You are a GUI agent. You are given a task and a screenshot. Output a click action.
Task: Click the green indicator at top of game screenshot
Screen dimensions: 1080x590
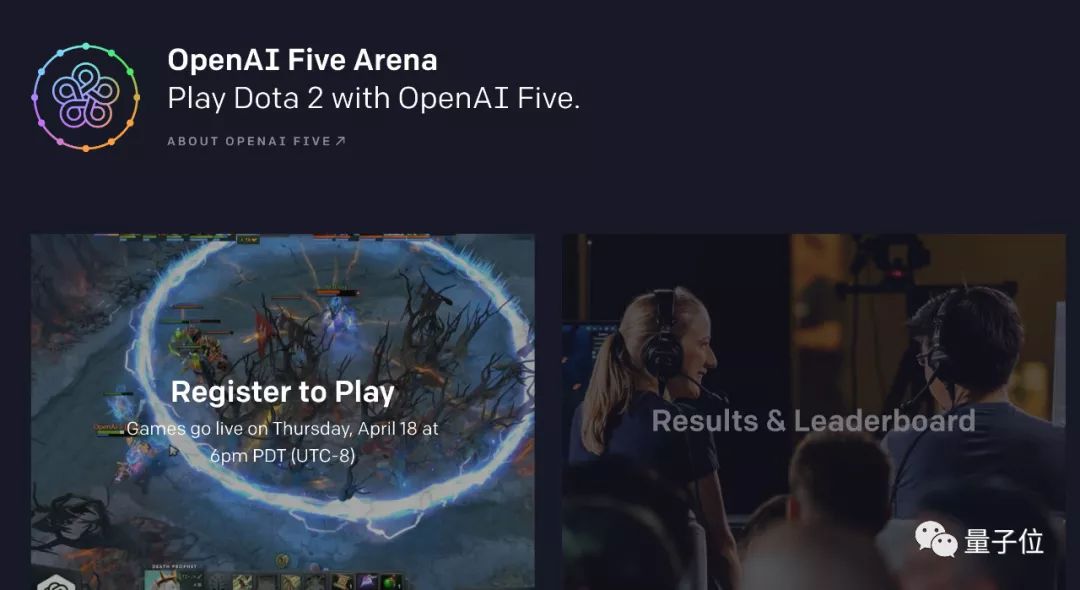click(x=247, y=240)
